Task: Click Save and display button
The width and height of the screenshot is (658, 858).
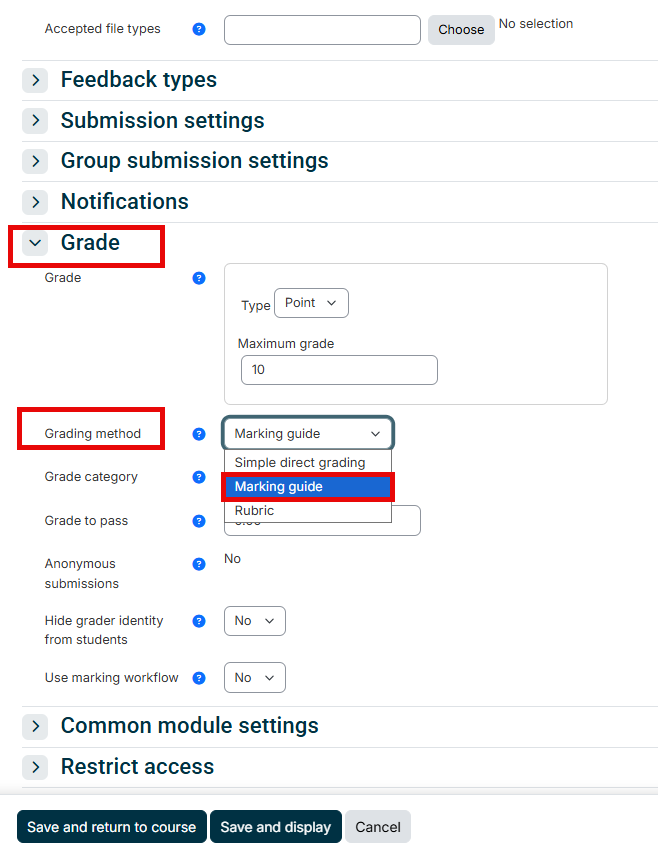Action: 275,827
